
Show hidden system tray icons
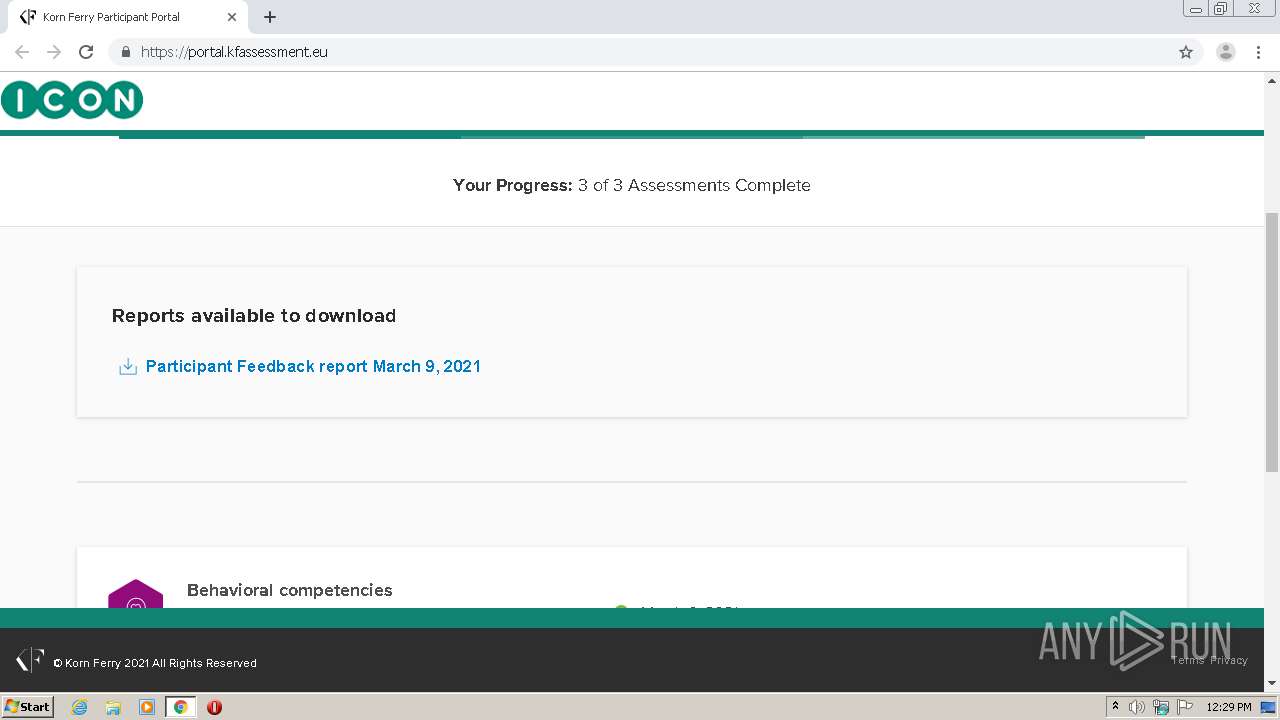[1116, 707]
